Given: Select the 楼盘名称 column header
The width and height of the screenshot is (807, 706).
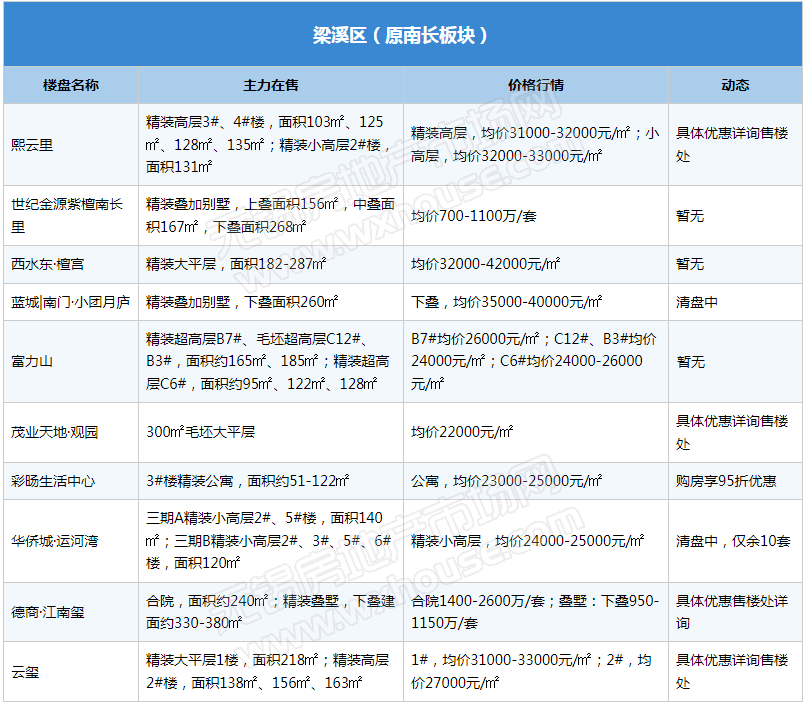Looking at the screenshot, I should click(71, 85).
